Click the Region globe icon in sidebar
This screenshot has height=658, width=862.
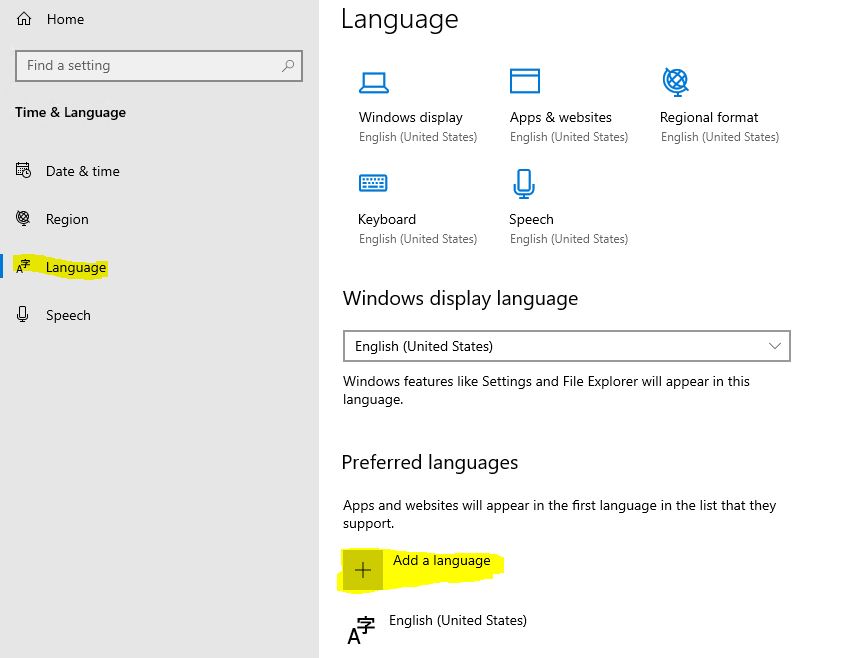(x=23, y=218)
